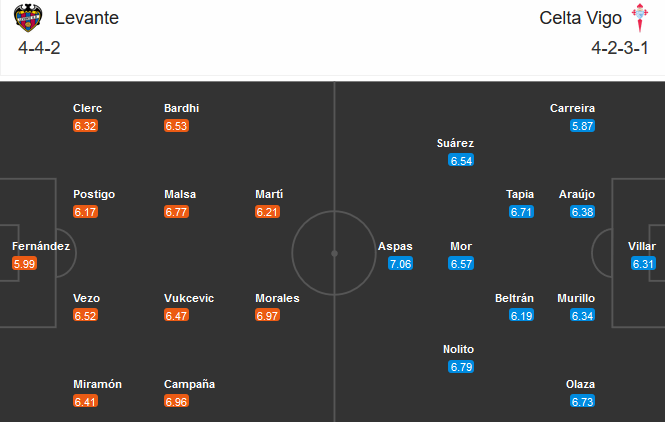Click Campaña's 6.96 rating badge
This screenshot has height=422, width=665.
tap(177, 402)
